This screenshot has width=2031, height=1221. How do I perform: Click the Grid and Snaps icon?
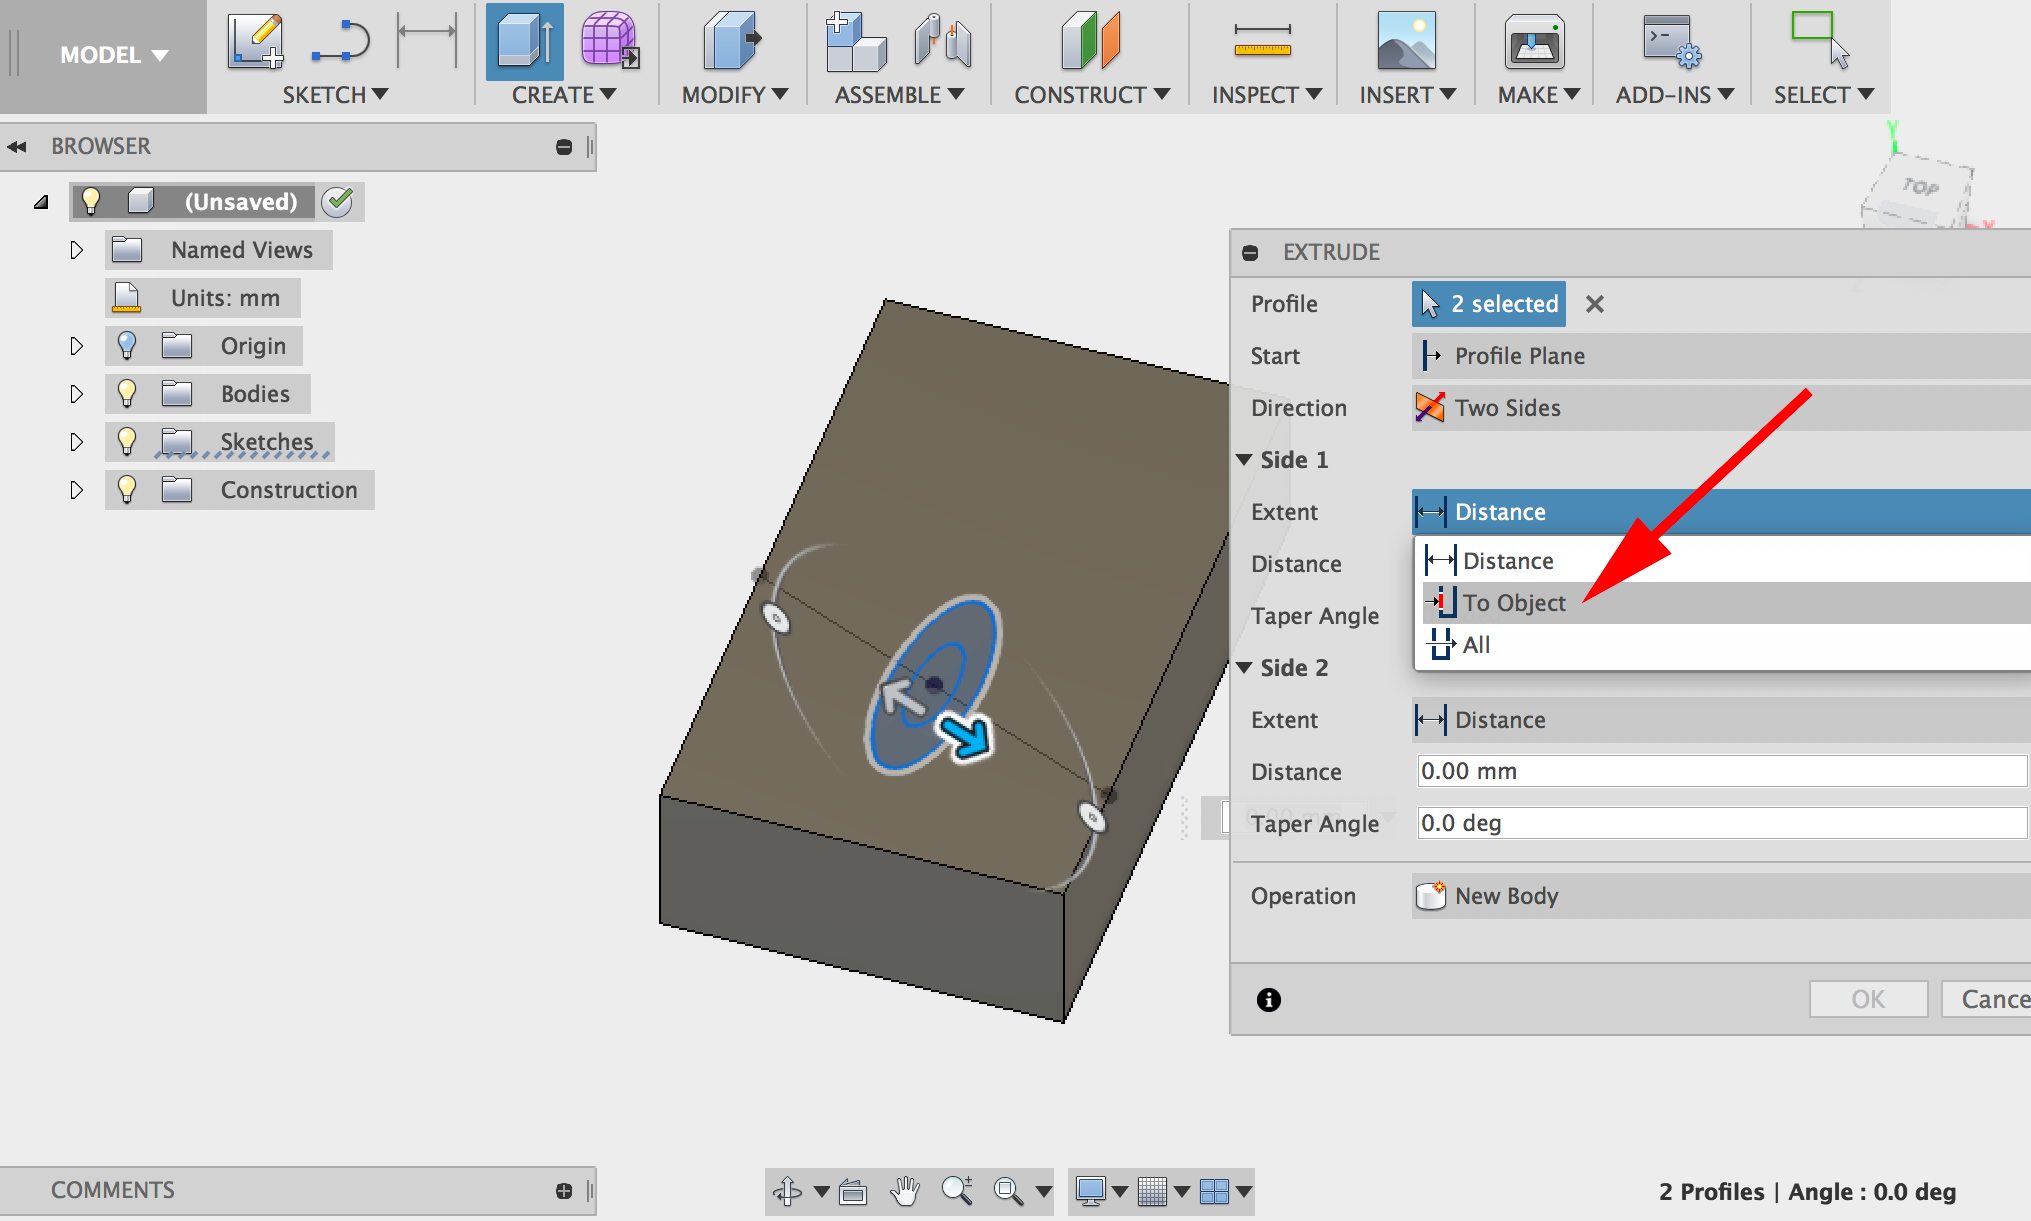click(1152, 1191)
